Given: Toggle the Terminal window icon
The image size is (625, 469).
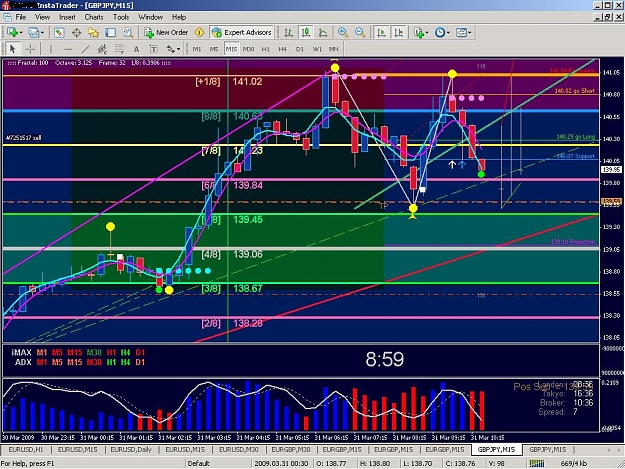Looking at the screenshot, I should (110, 32).
